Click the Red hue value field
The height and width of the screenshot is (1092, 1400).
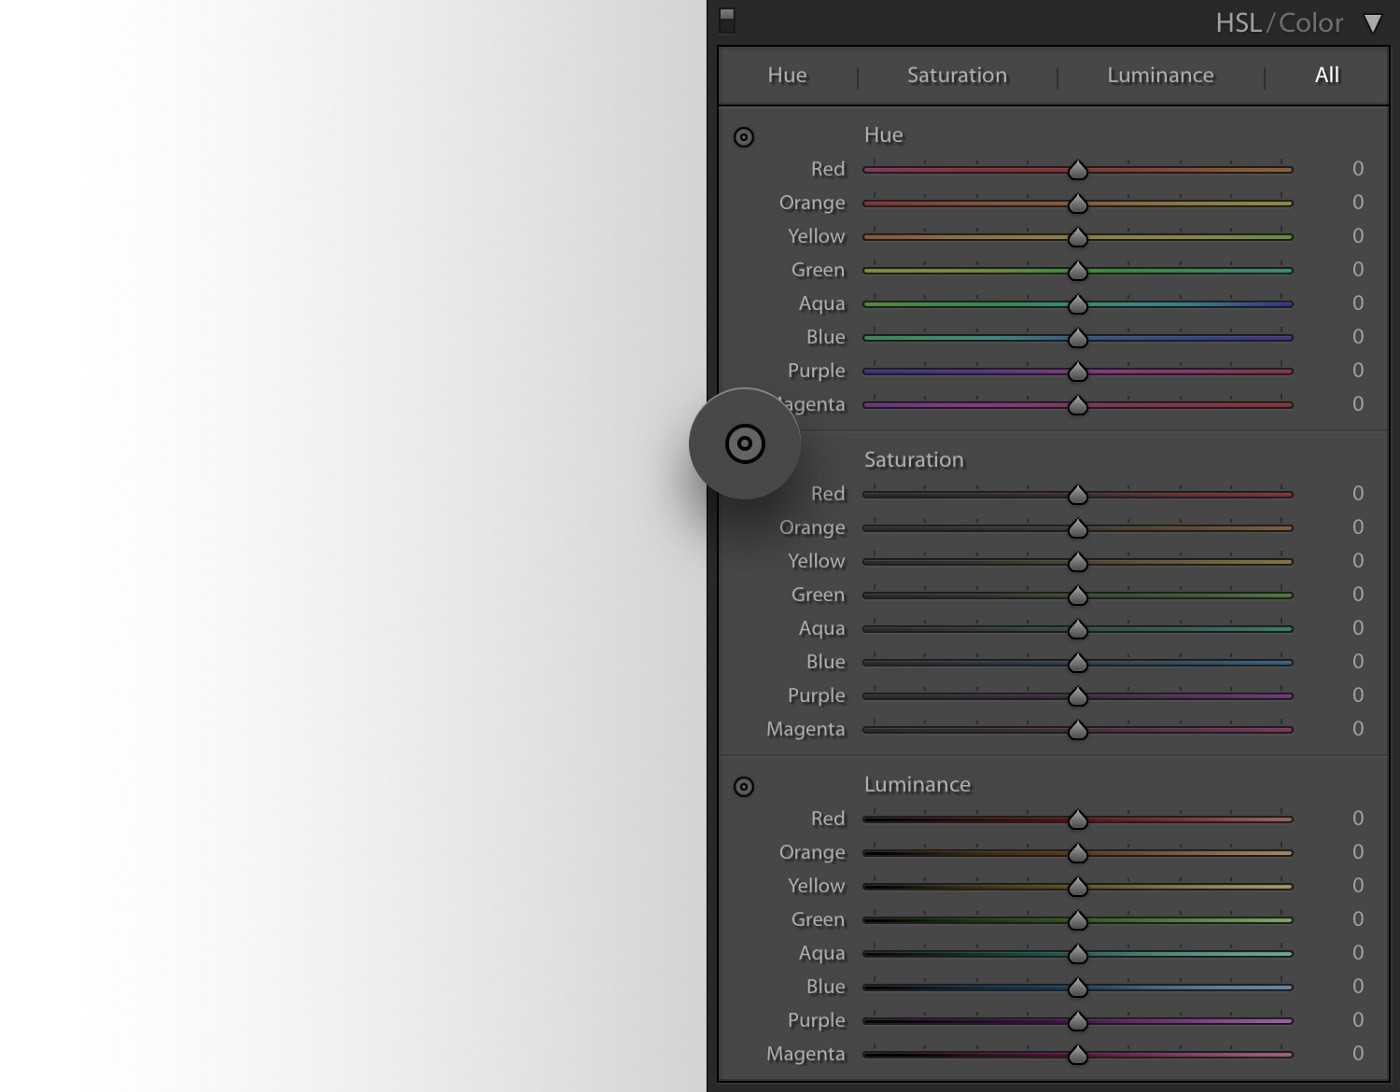coord(1357,169)
